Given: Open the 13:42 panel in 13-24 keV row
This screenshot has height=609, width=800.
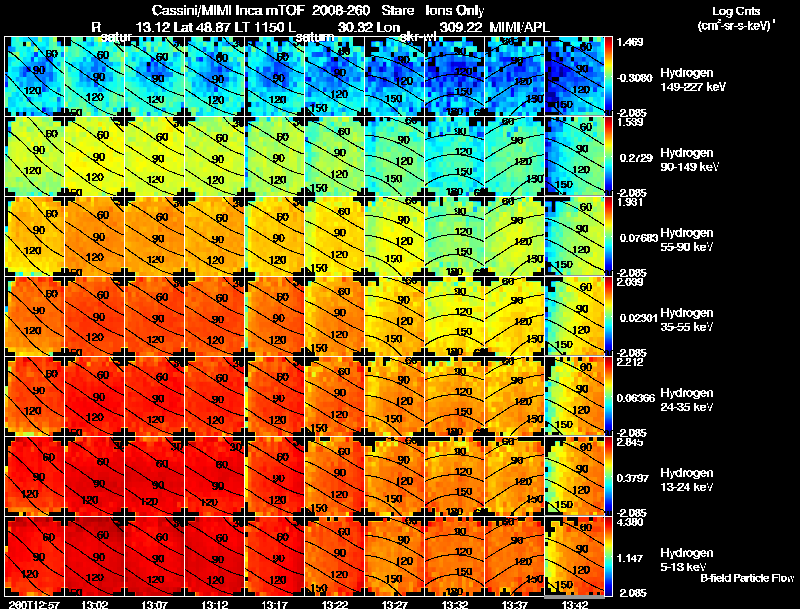Looking at the screenshot, I should pos(574,476).
